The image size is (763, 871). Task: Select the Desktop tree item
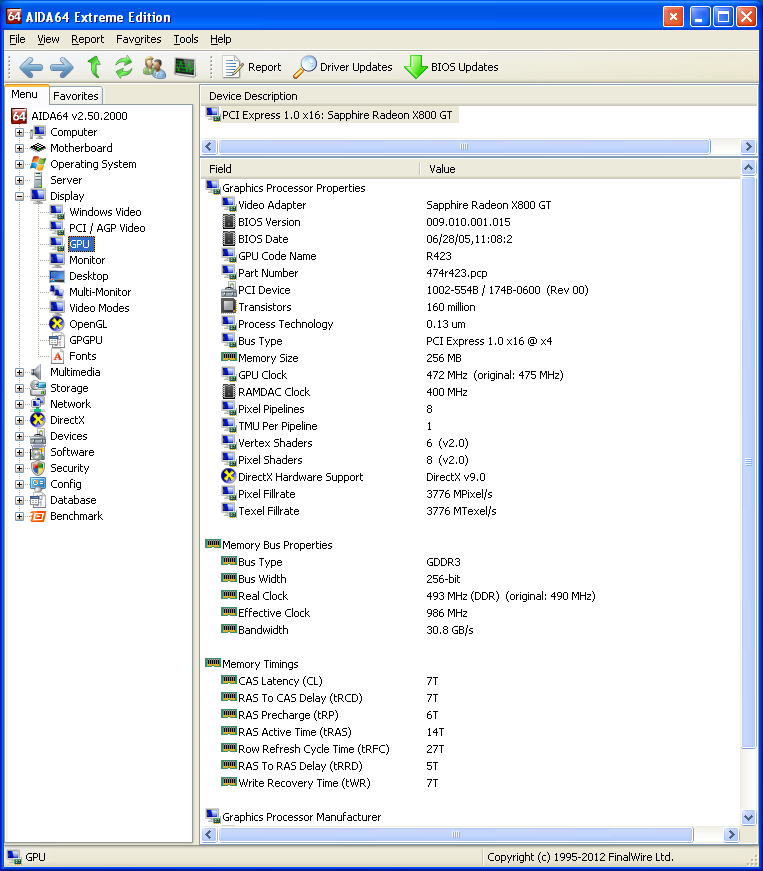88,276
